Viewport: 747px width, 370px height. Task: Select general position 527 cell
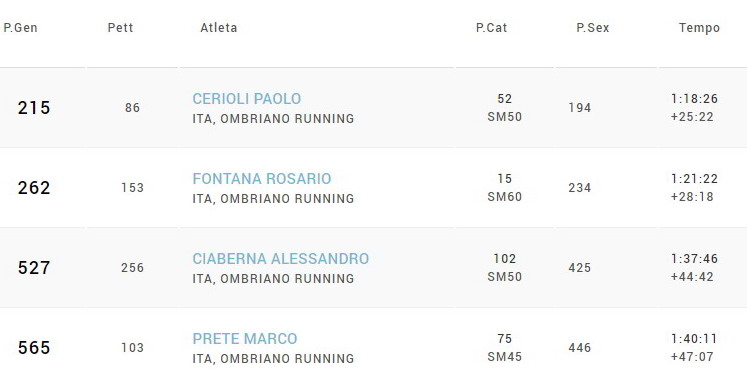tap(34, 268)
